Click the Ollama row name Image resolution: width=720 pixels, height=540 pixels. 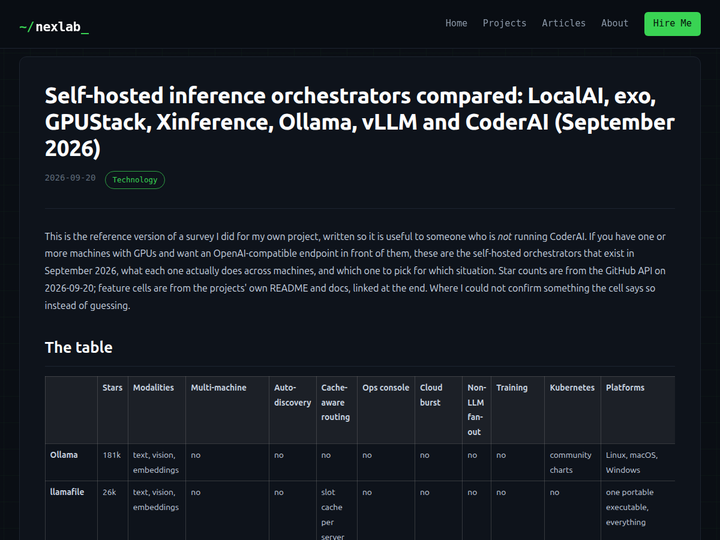pyautogui.click(x=64, y=455)
